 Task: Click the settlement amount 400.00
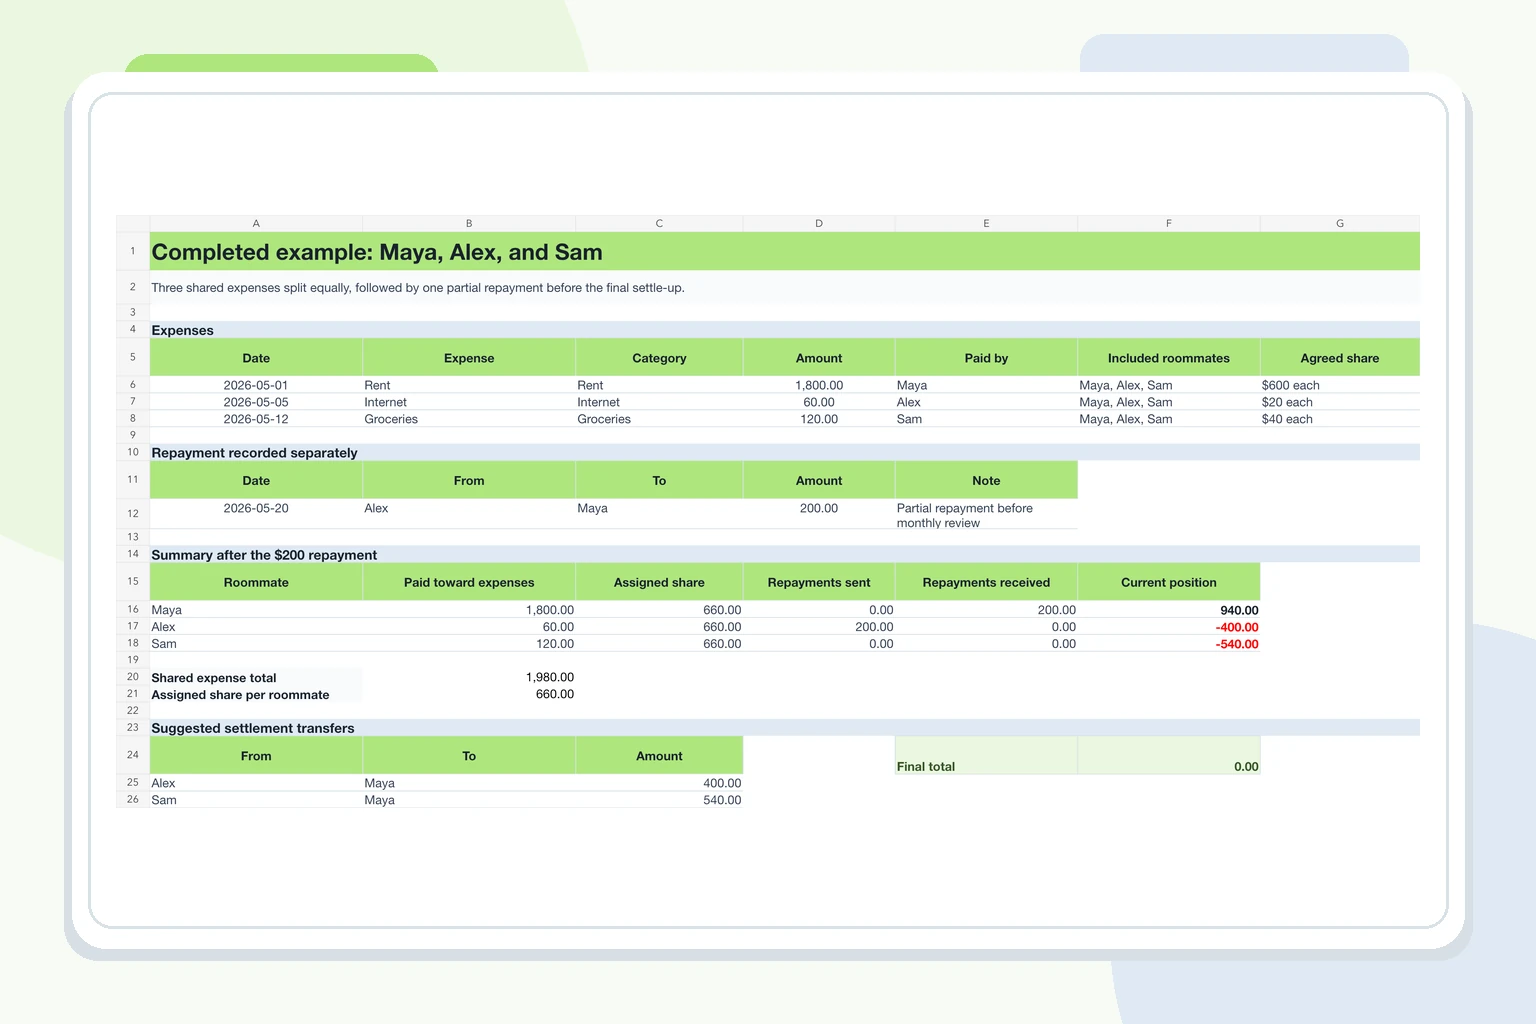point(659,783)
